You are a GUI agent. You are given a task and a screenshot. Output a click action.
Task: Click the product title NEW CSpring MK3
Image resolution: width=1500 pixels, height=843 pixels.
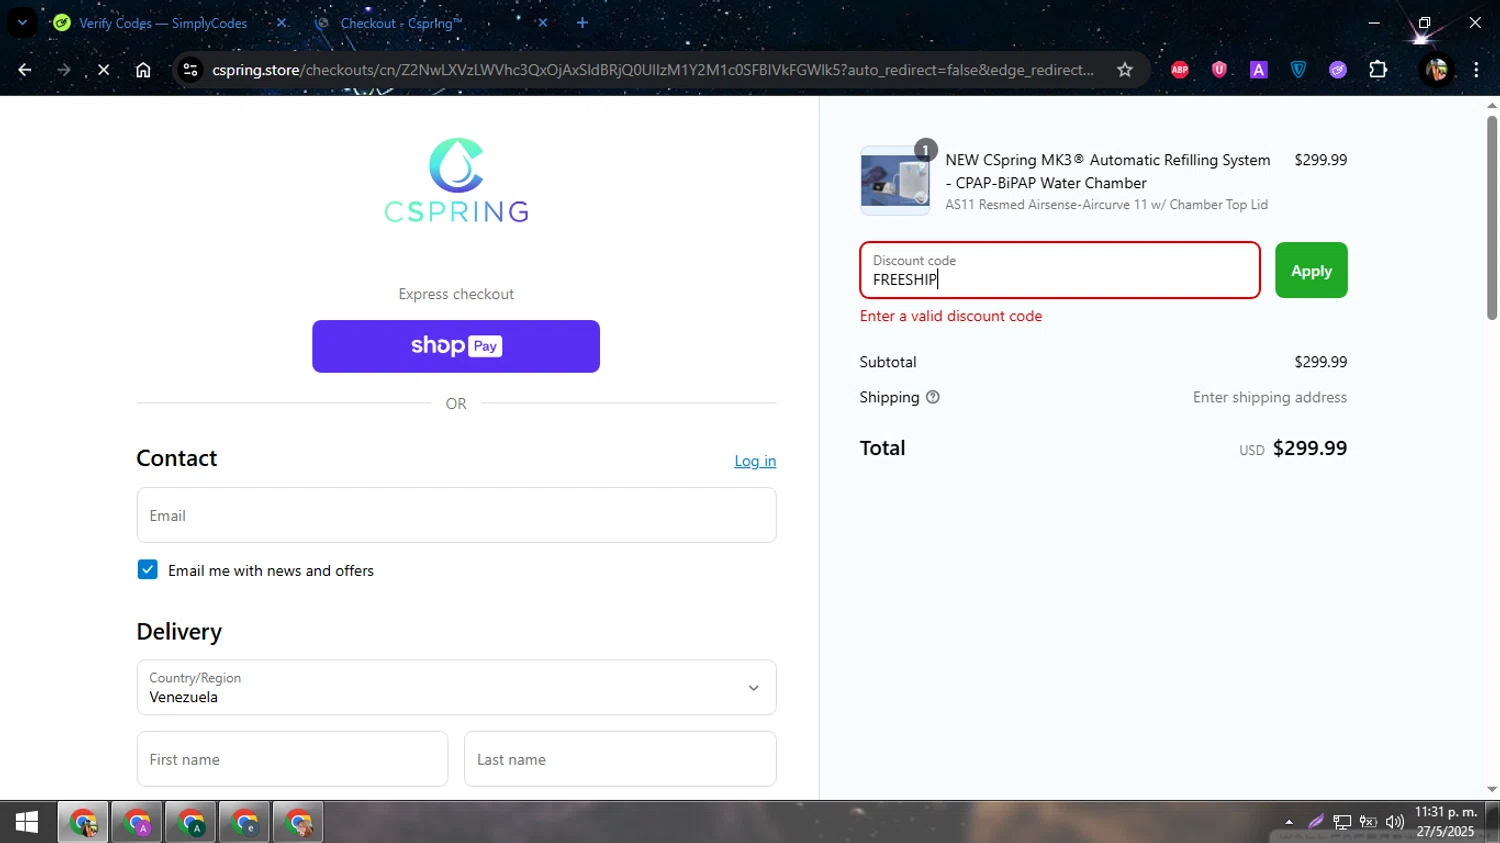tap(1108, 171)
